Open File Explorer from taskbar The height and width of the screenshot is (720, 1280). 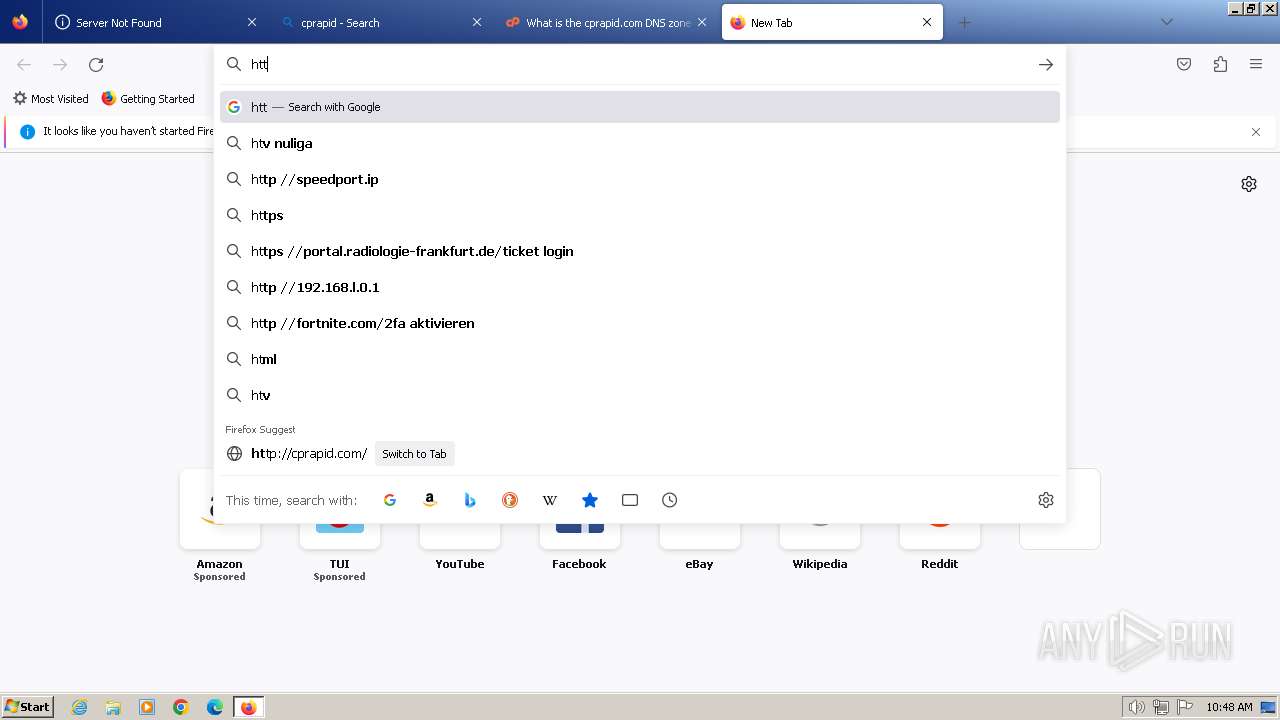113,707
